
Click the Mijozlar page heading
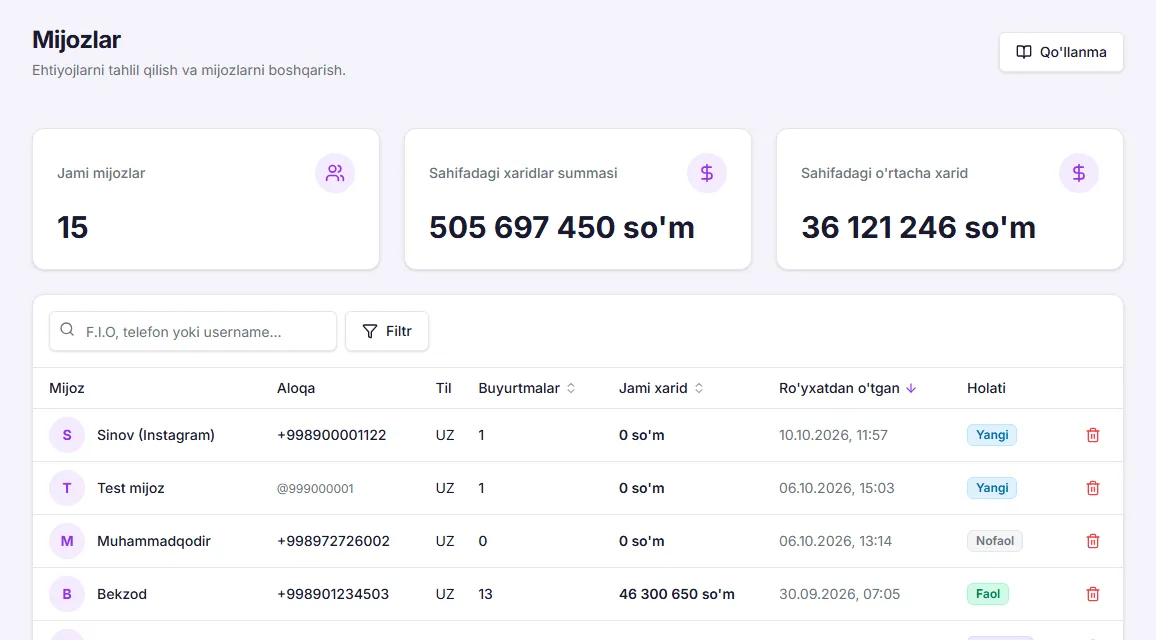click(x=76, y=40)
